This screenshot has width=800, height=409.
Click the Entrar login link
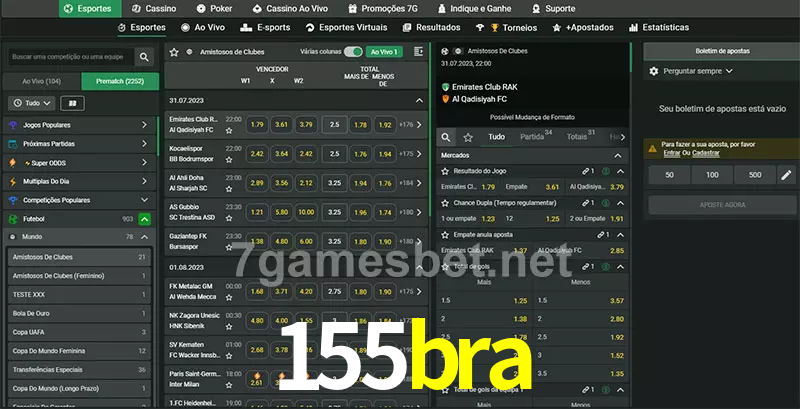pos(671,153)
